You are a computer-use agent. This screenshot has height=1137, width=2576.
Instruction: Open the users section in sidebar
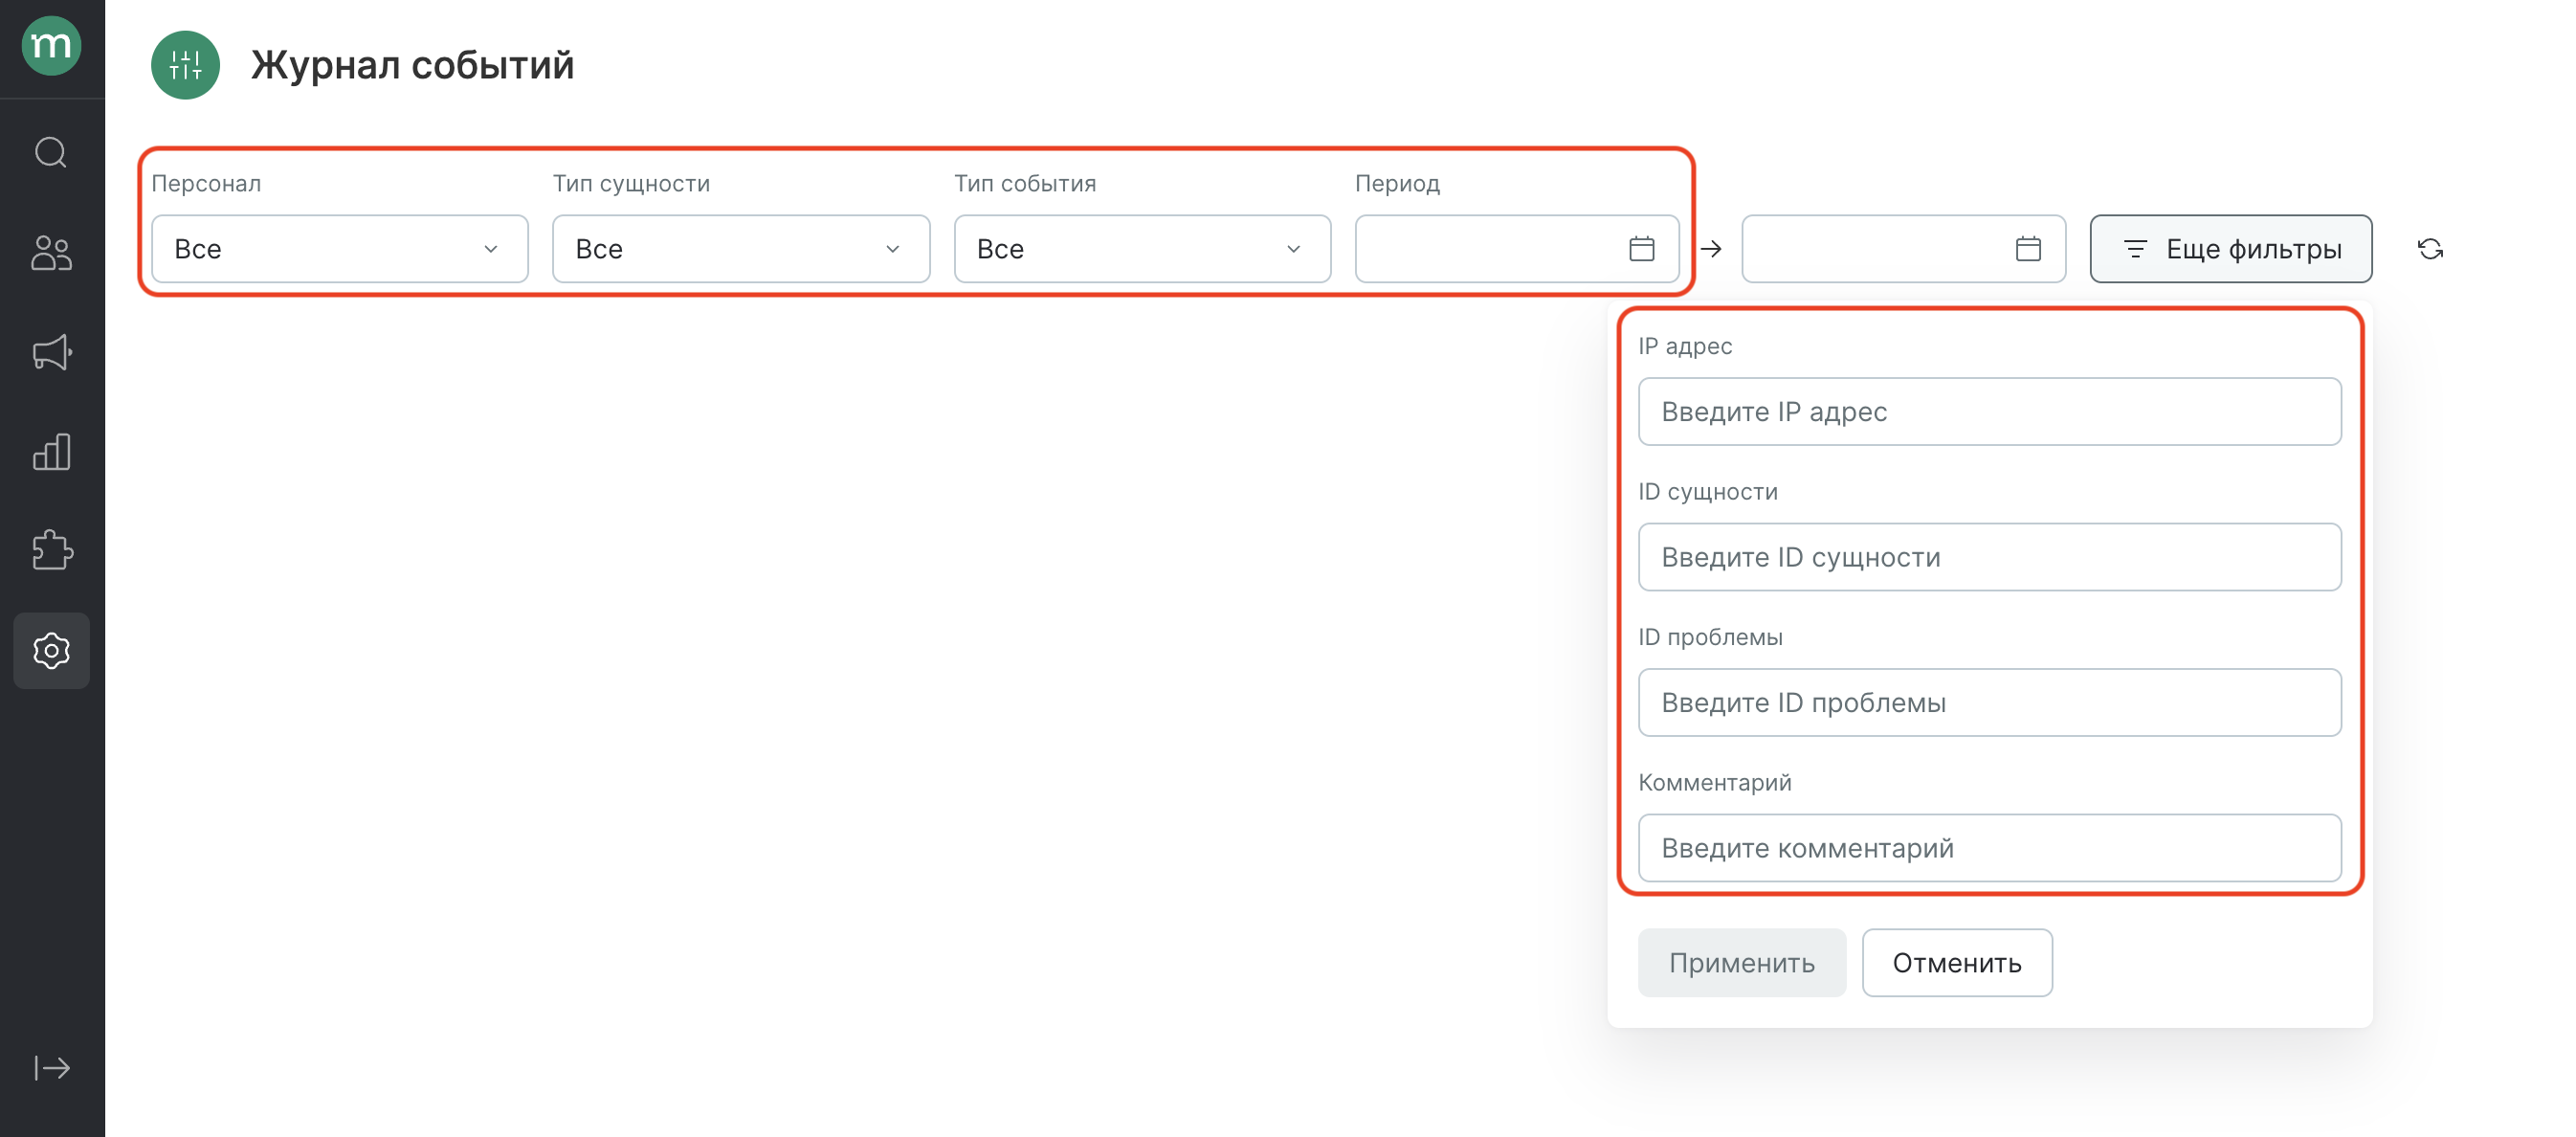(x=51, y=253)
